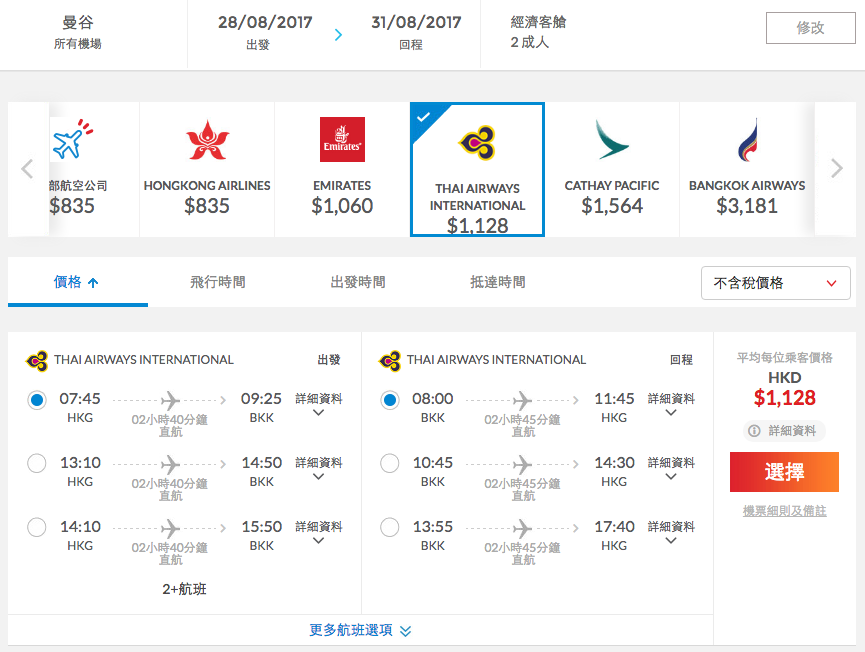Sort results by 出發時間 tab
The height and width of the screenshot is (652, 865).
coord(357,282)
